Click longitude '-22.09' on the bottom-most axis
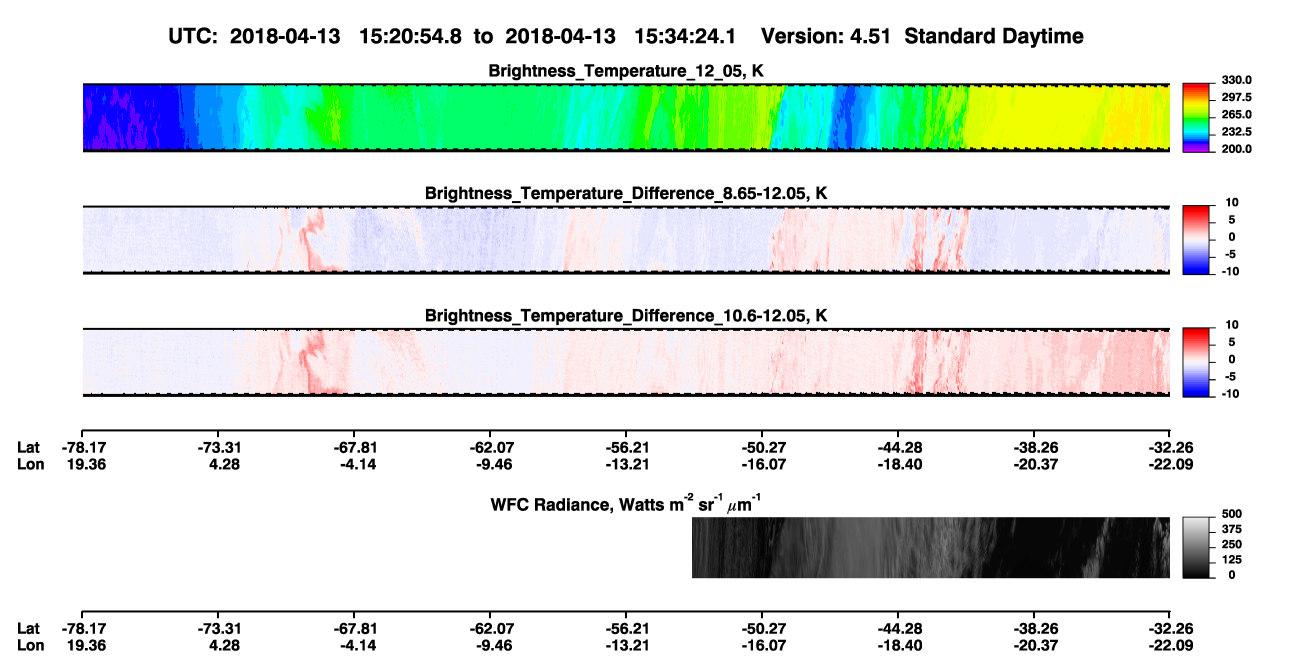This screenshot has width=1300, height=667. point(1170,644)
